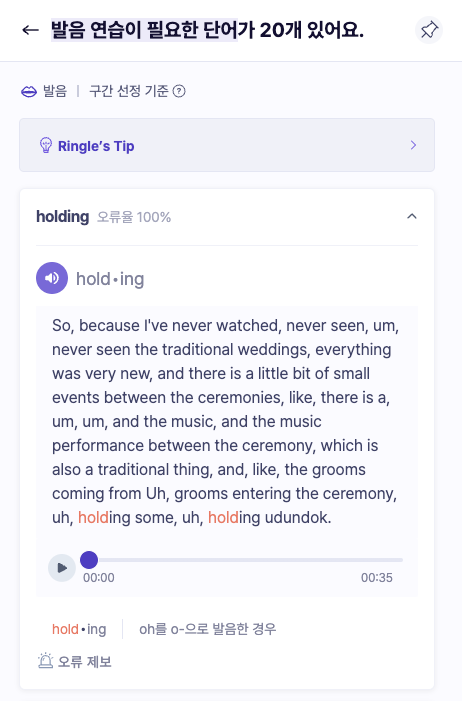Select the 발음 section label
Image resolution: width=462 pixels, height=701 pixels.
[55, 91]
